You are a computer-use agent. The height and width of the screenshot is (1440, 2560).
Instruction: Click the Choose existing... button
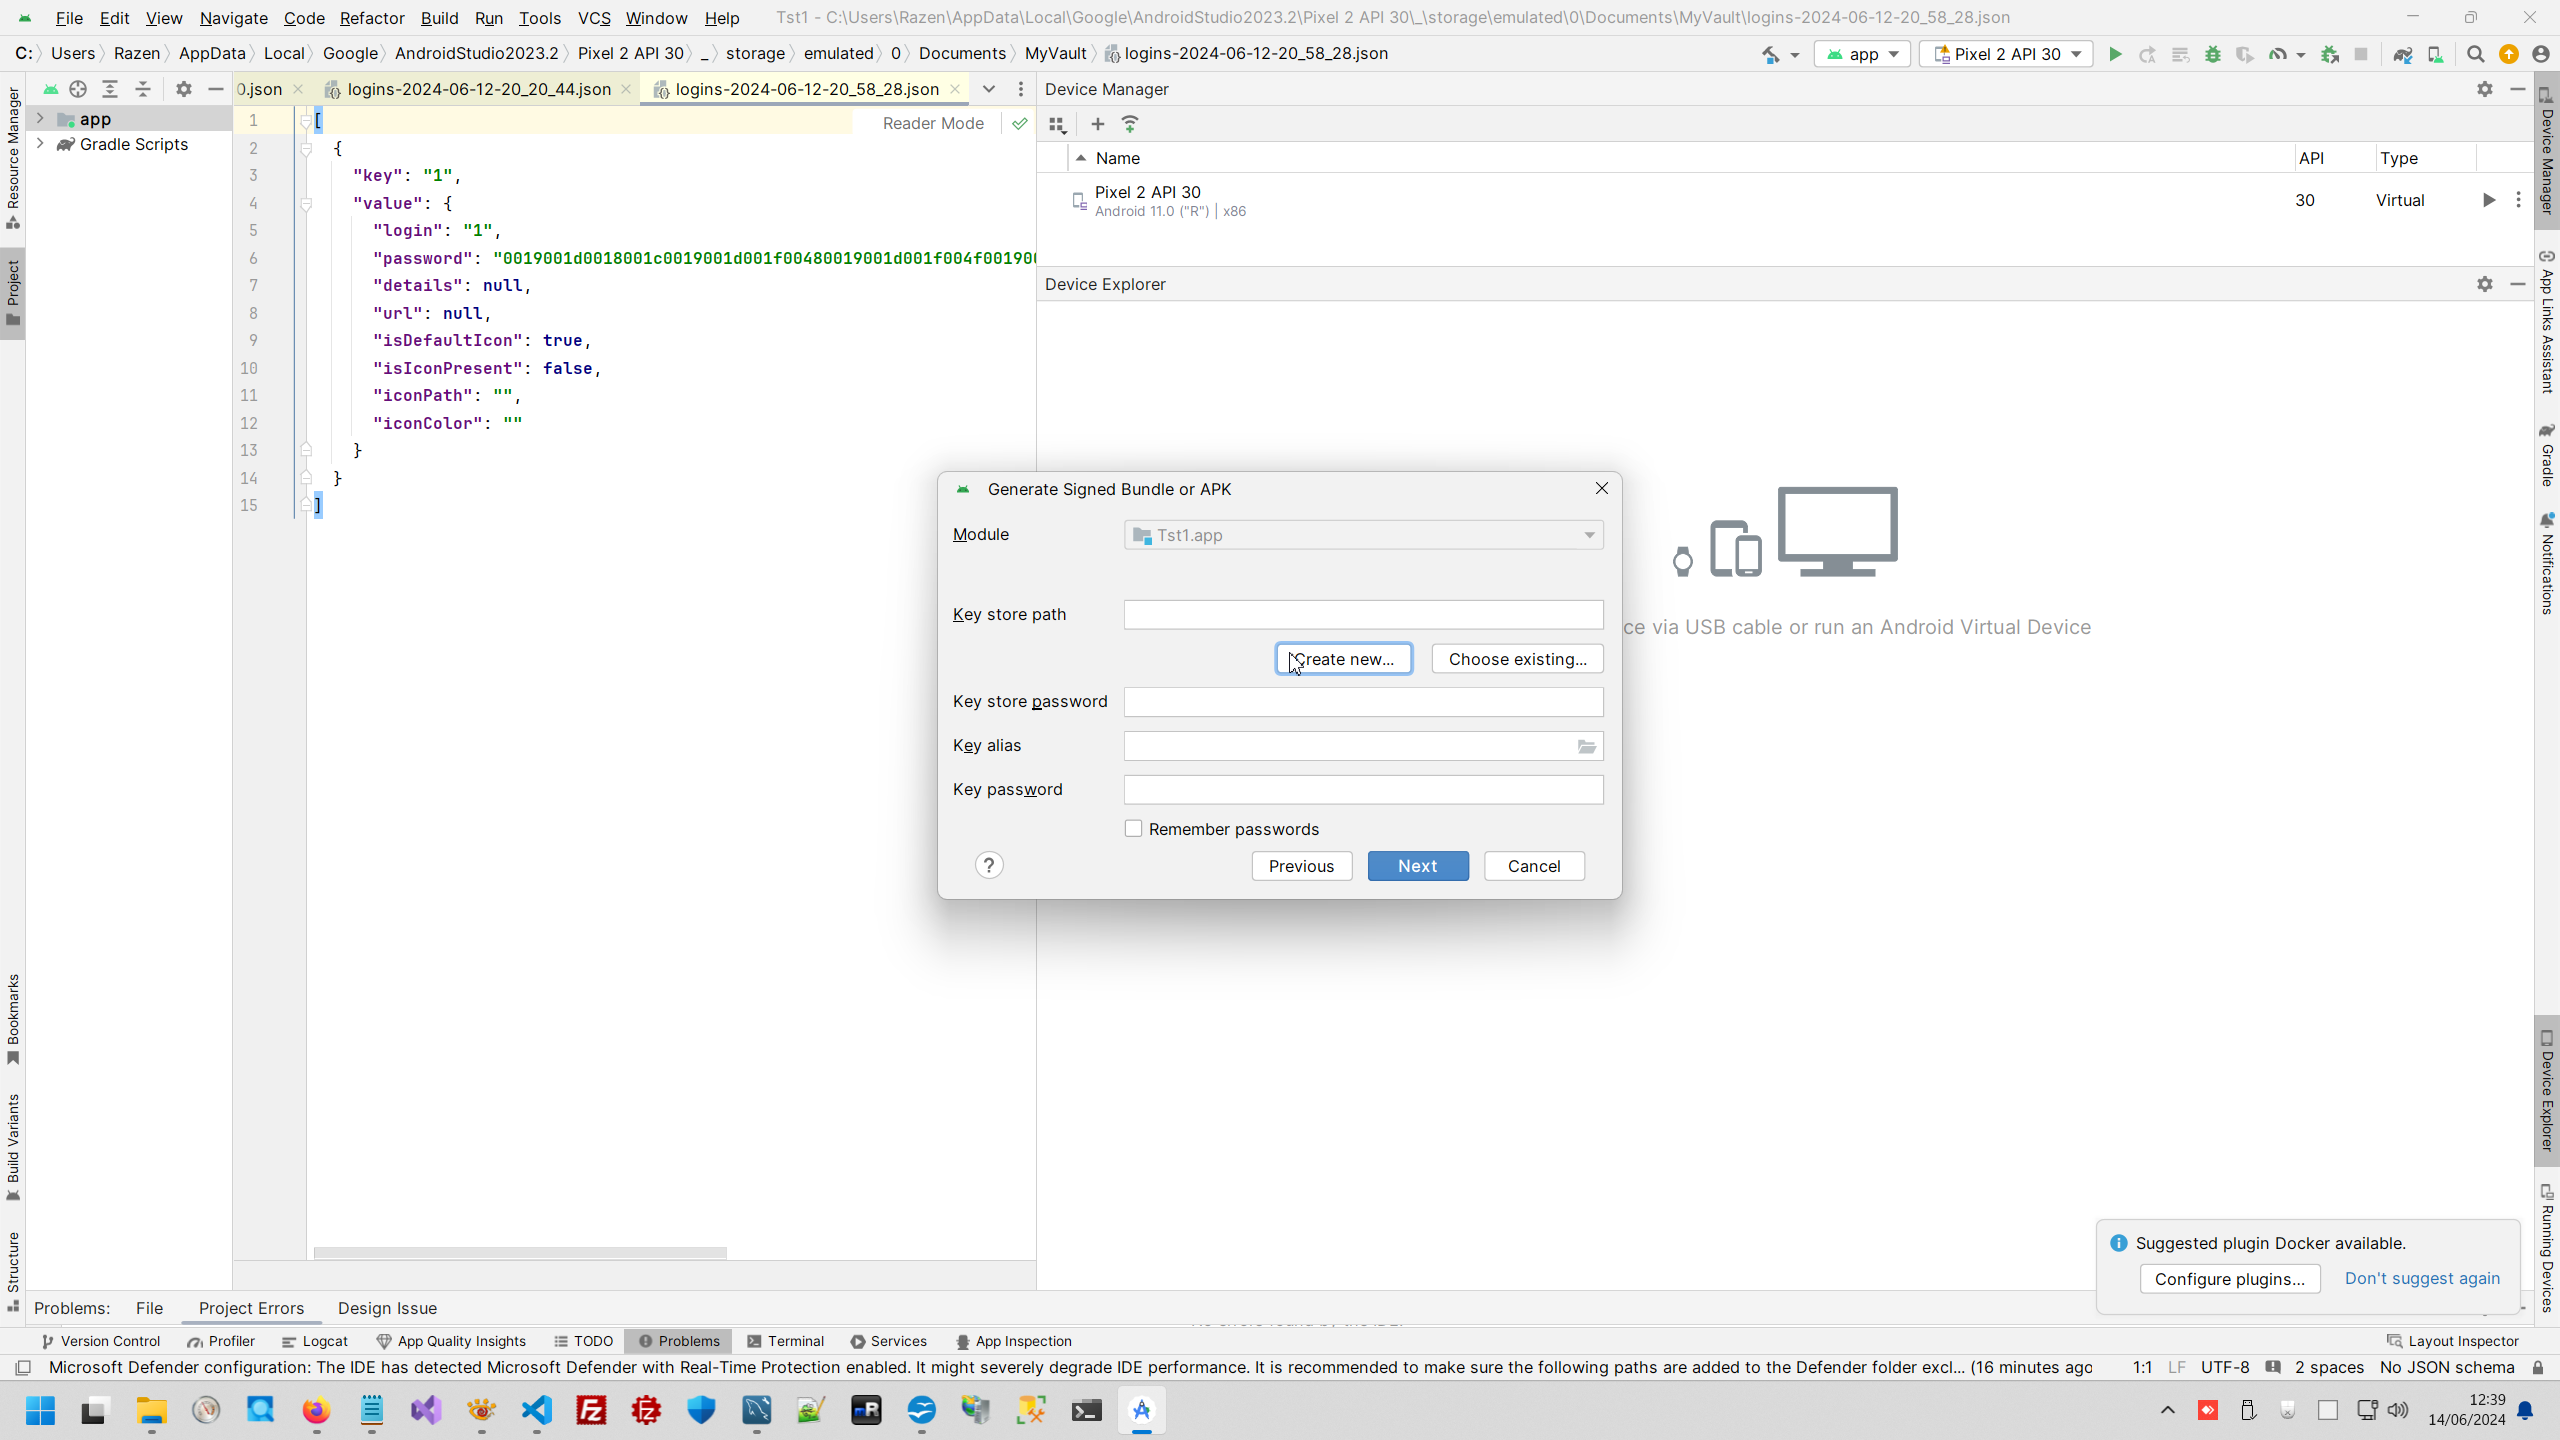click(1516, 659)
